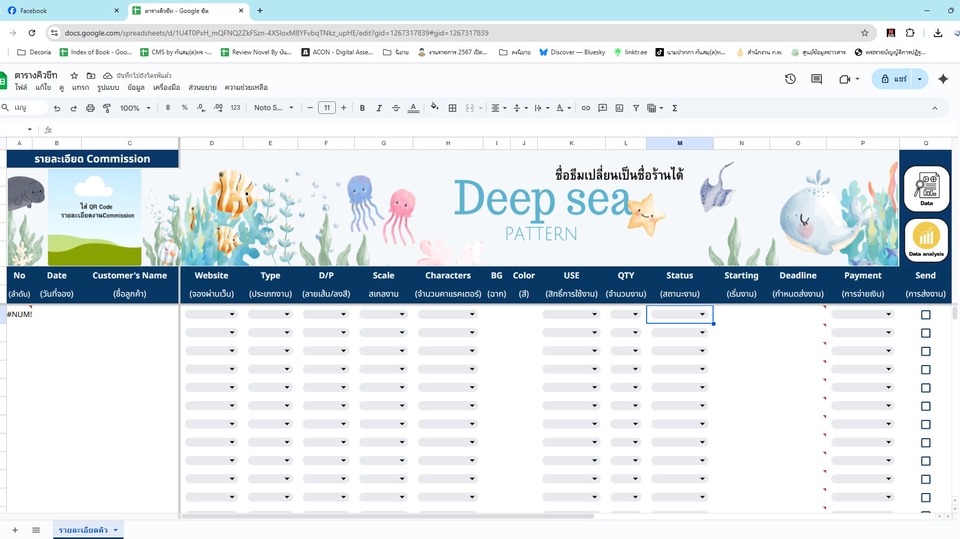Click the insert link icon

tap(586, 108)
